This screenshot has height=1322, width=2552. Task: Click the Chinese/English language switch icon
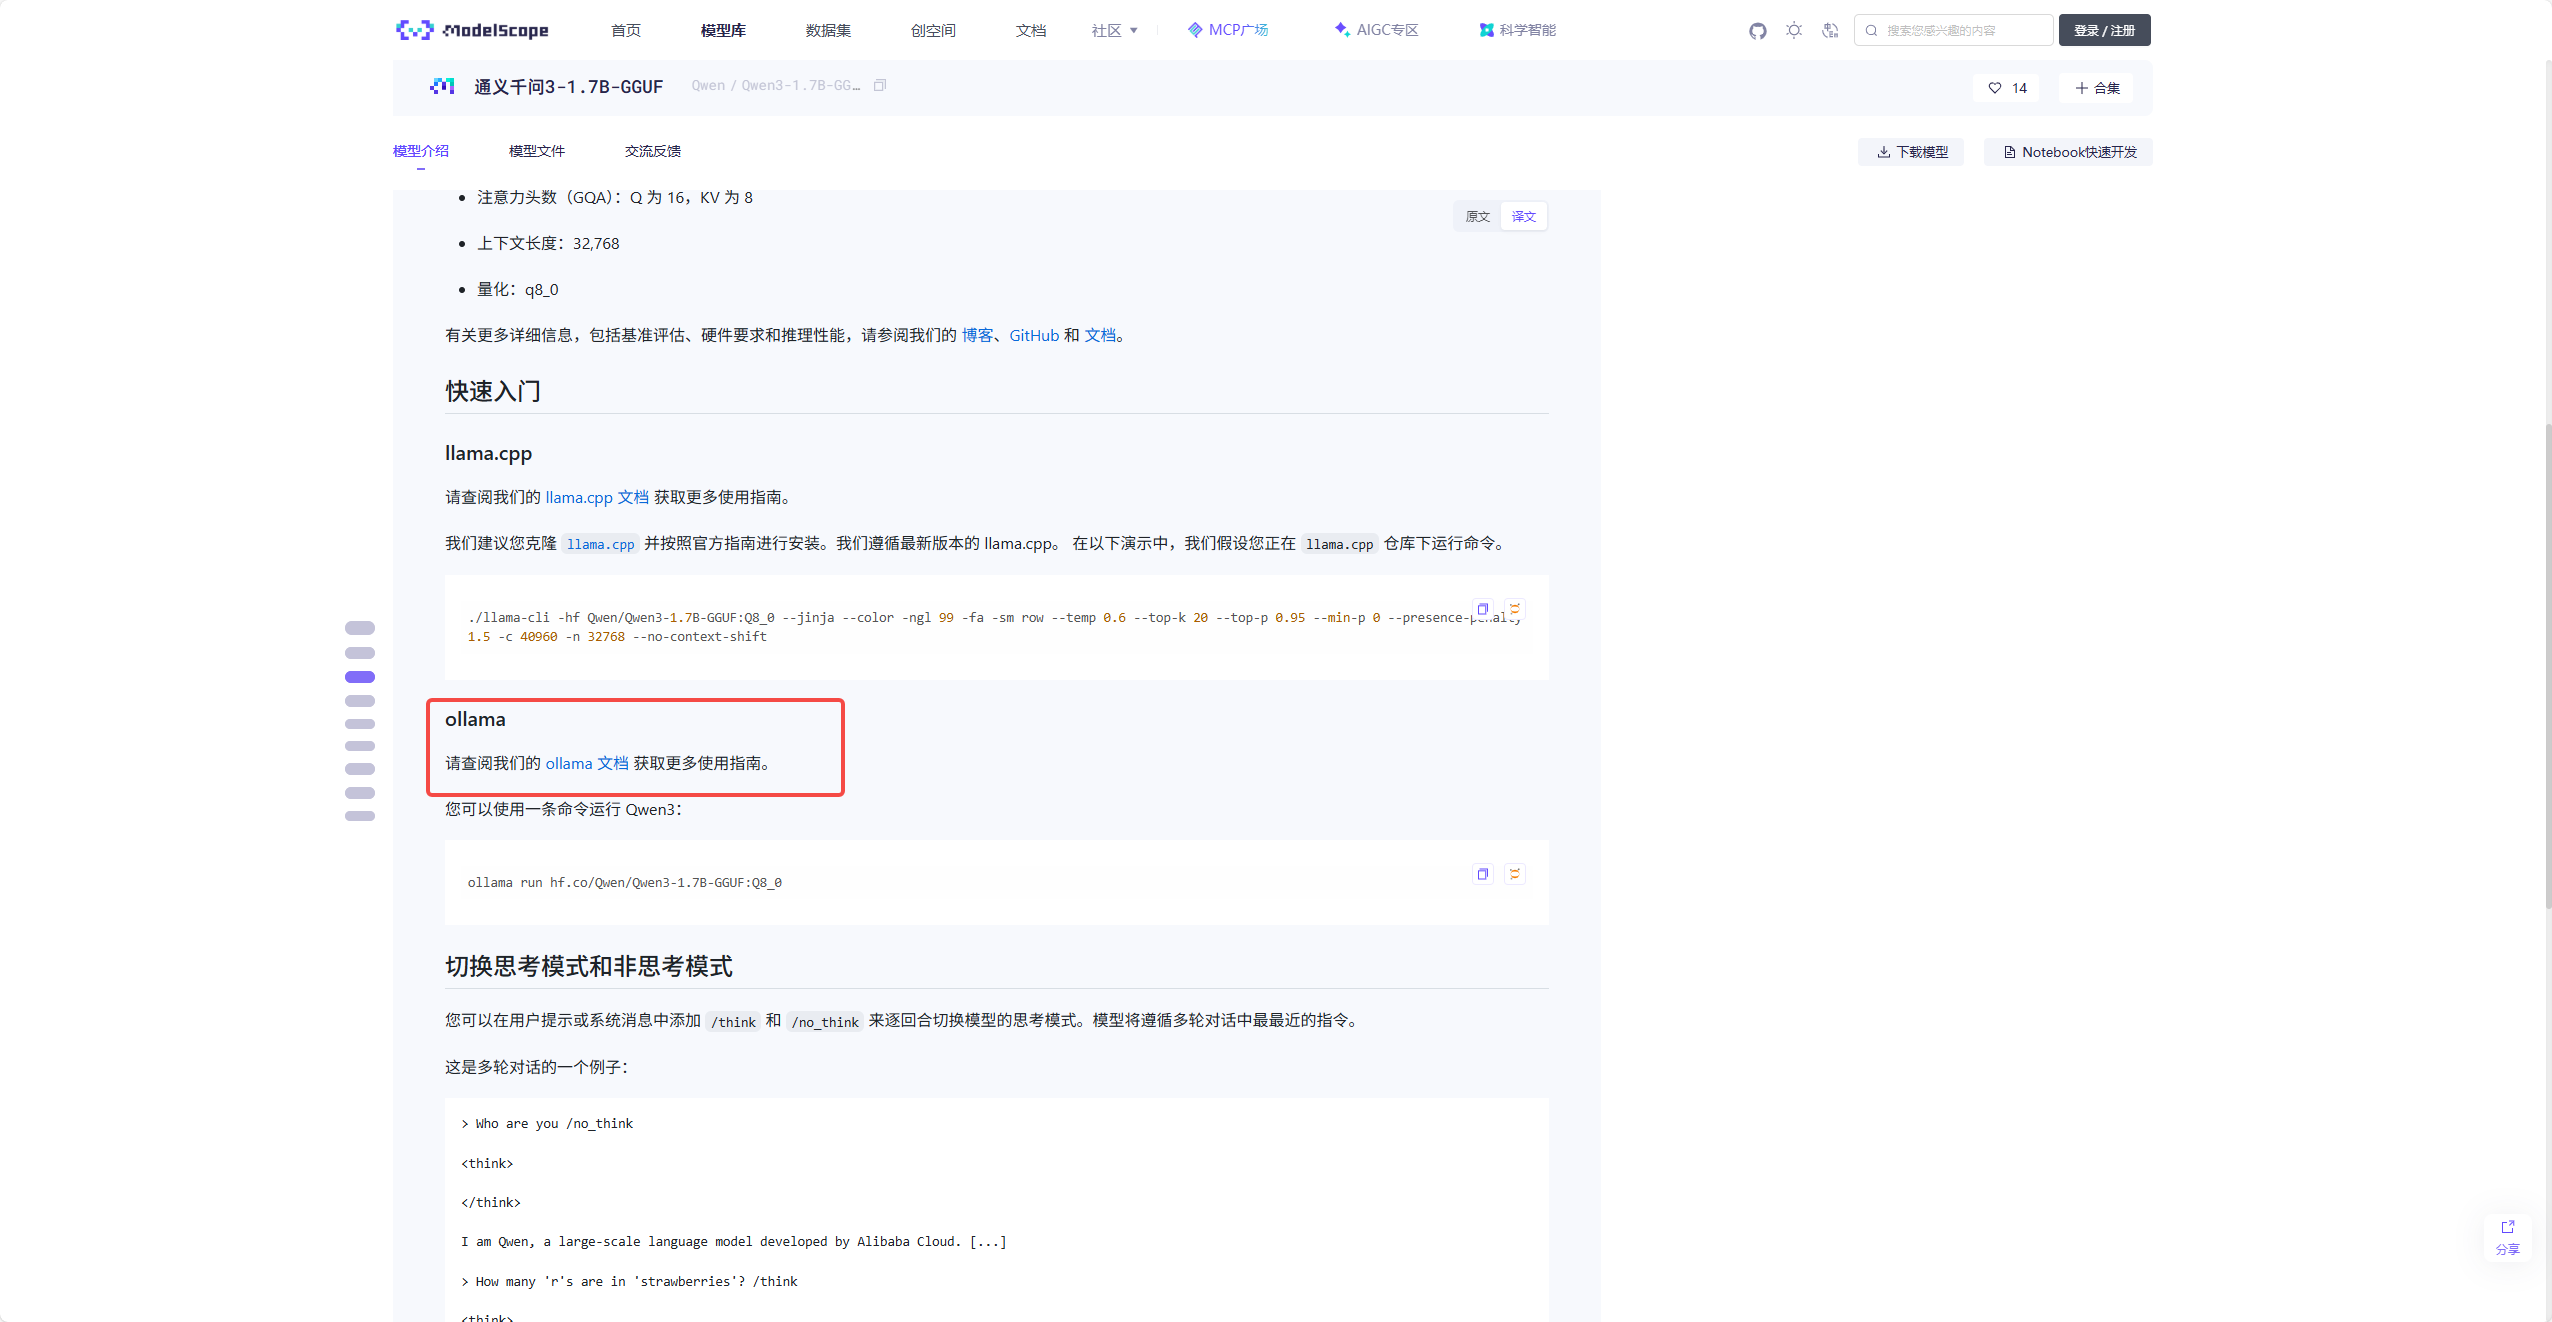(x=1830, y=31)
